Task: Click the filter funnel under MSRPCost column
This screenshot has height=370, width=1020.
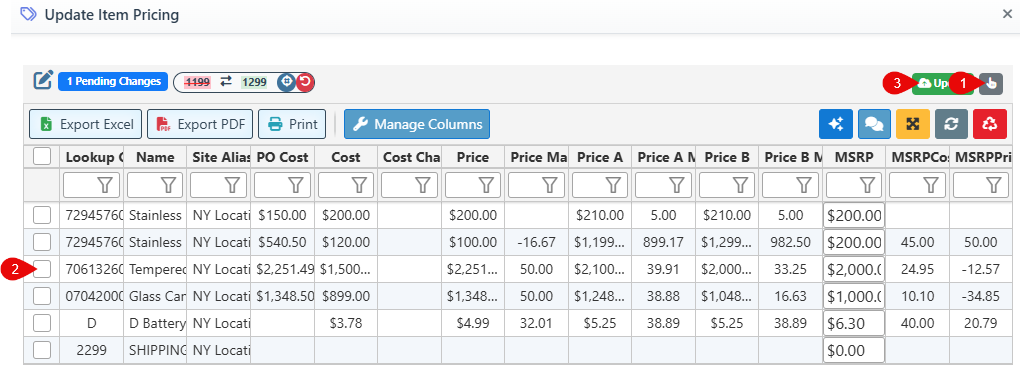Action: [931, 186]
